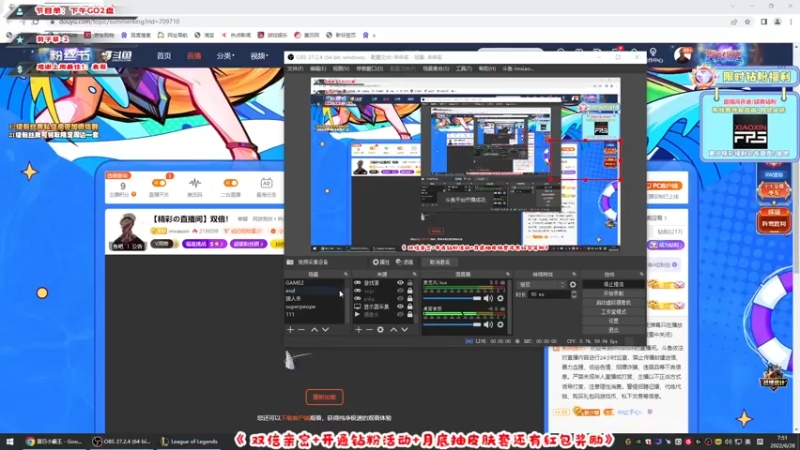Image resolution: width=800 pixels, height=450 pixels.
Task: Move the selected scene down in OBS
Action: pyautogui.click(x=326, y=330)
